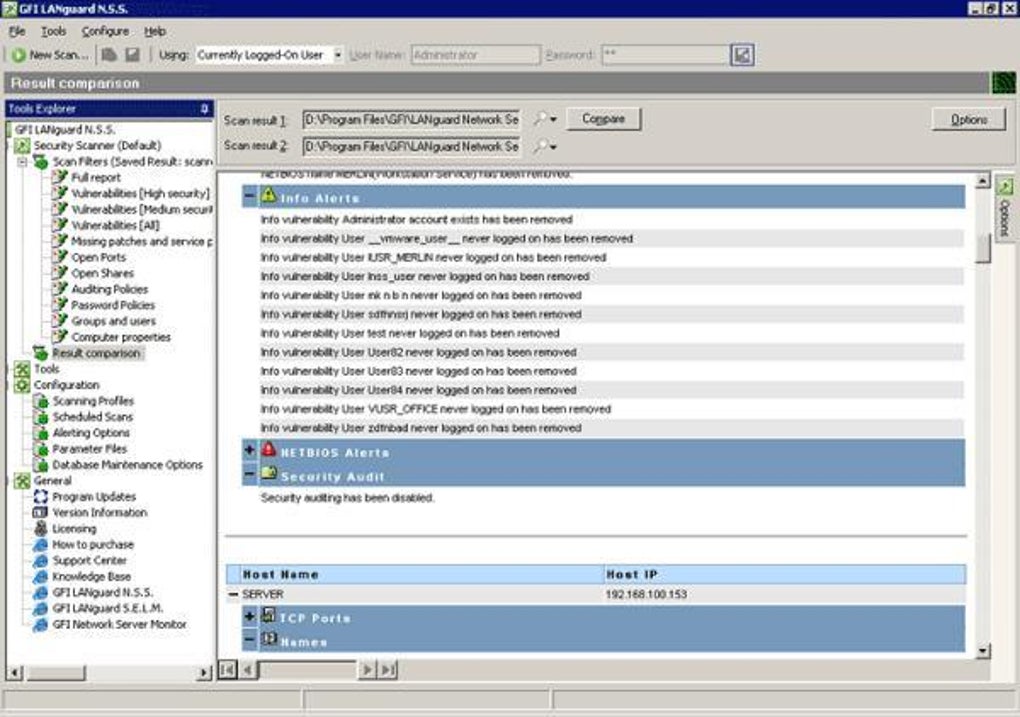Image resolution: width=1020 pixels, height=717 pixels.
Task: Select Groups and users filter icon
Action: 60,321
